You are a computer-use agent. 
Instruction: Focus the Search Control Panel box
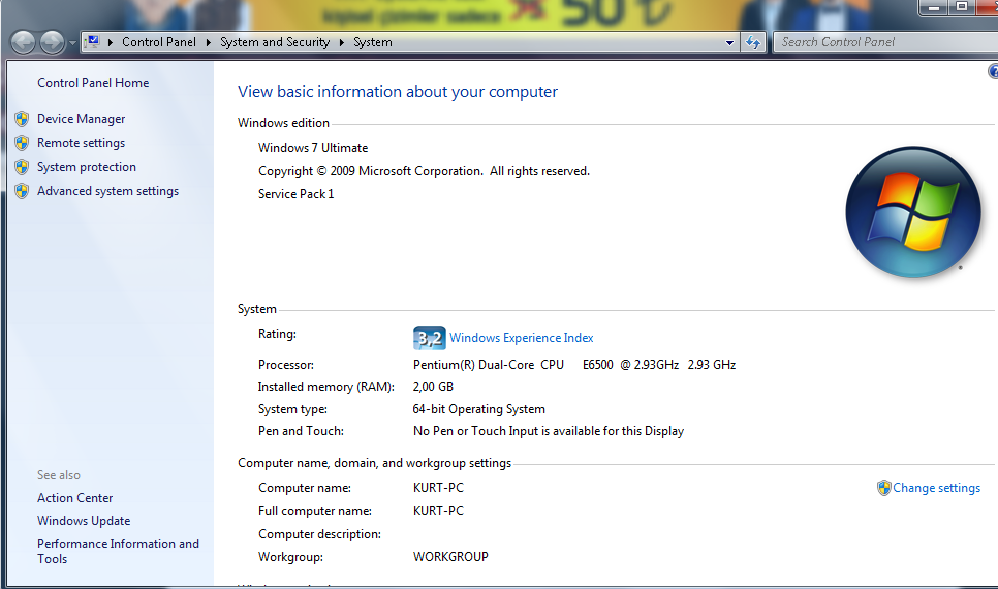(886, 42)
